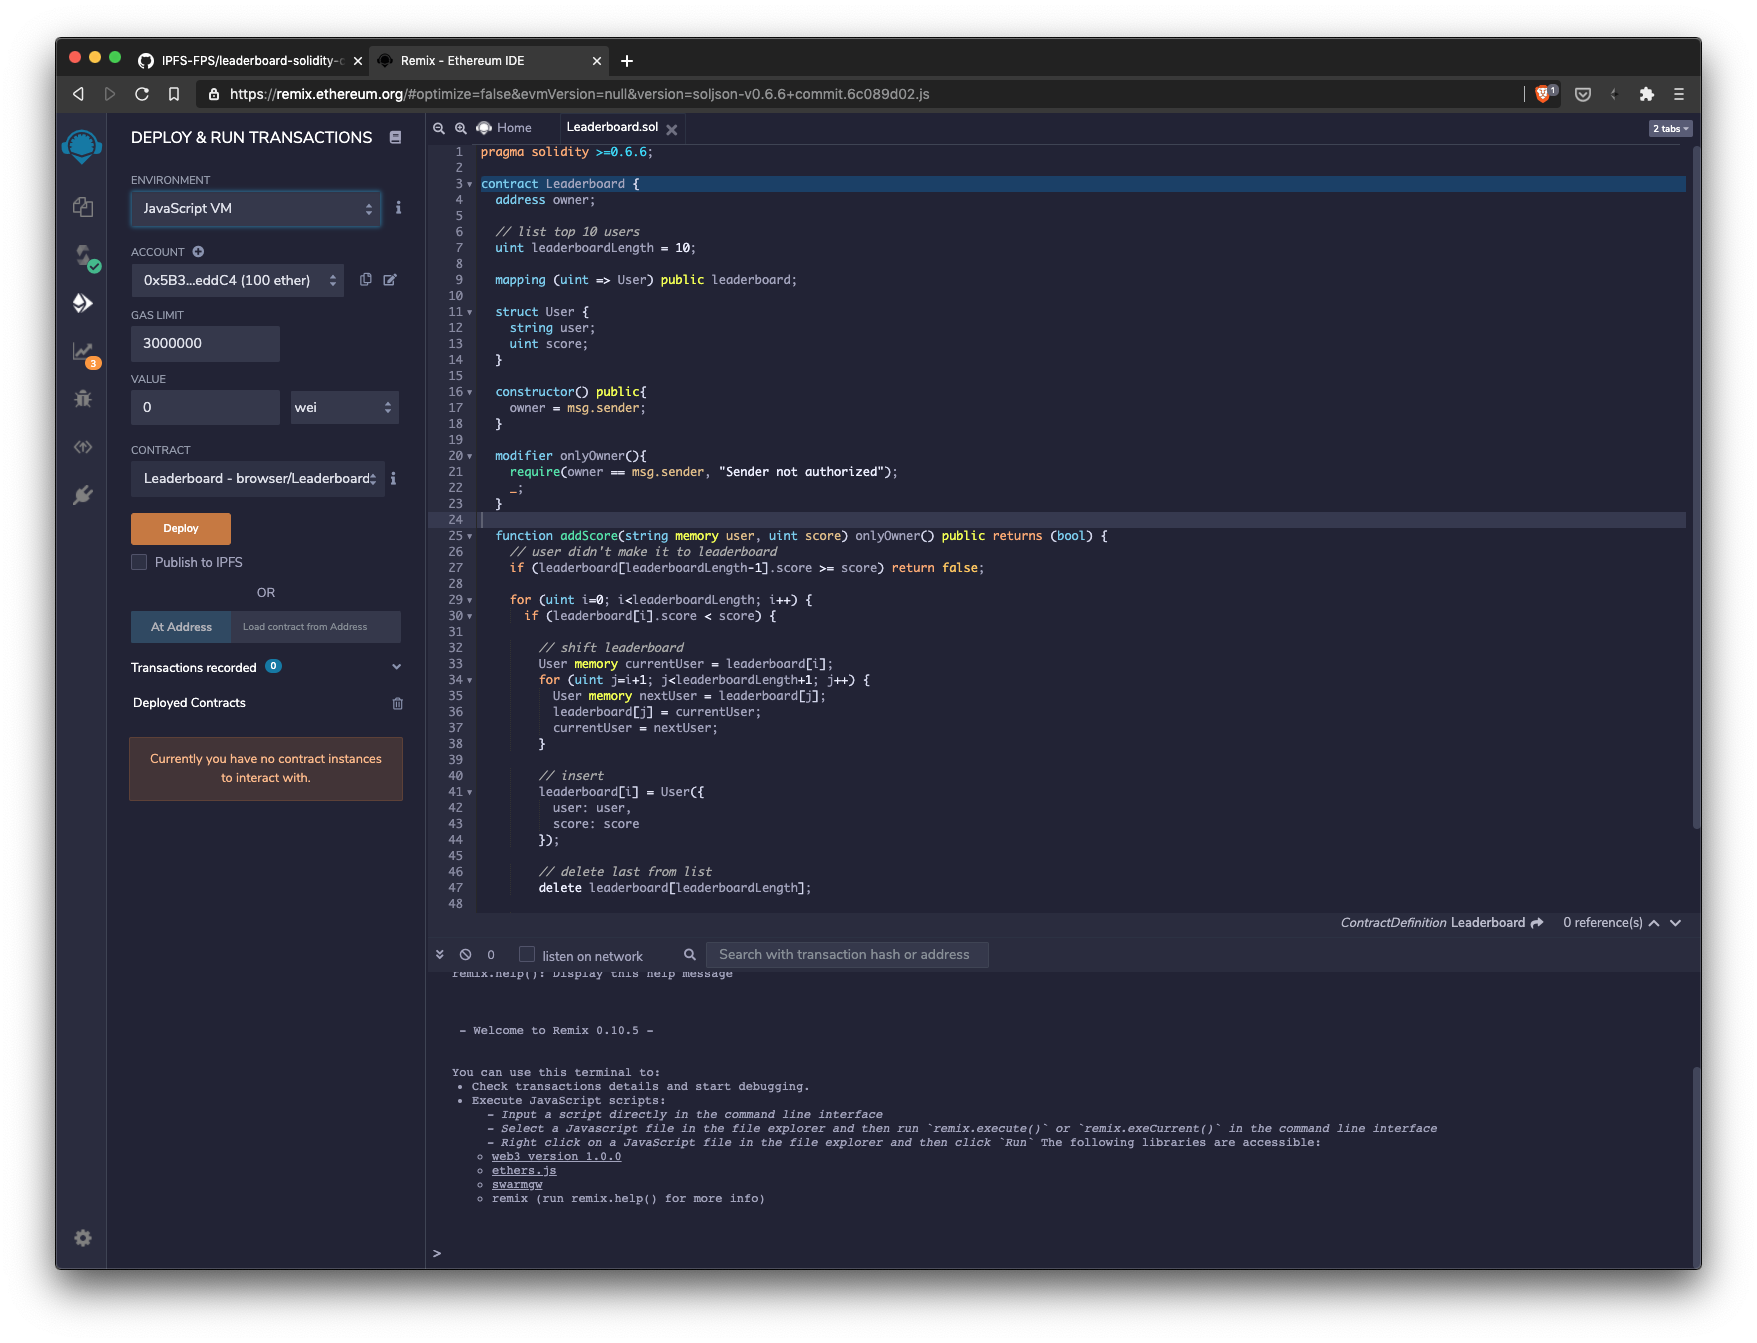The image size is (1757, 1343).
Task: Open the Solidity compiler panel
Action: tap(83, 255)
